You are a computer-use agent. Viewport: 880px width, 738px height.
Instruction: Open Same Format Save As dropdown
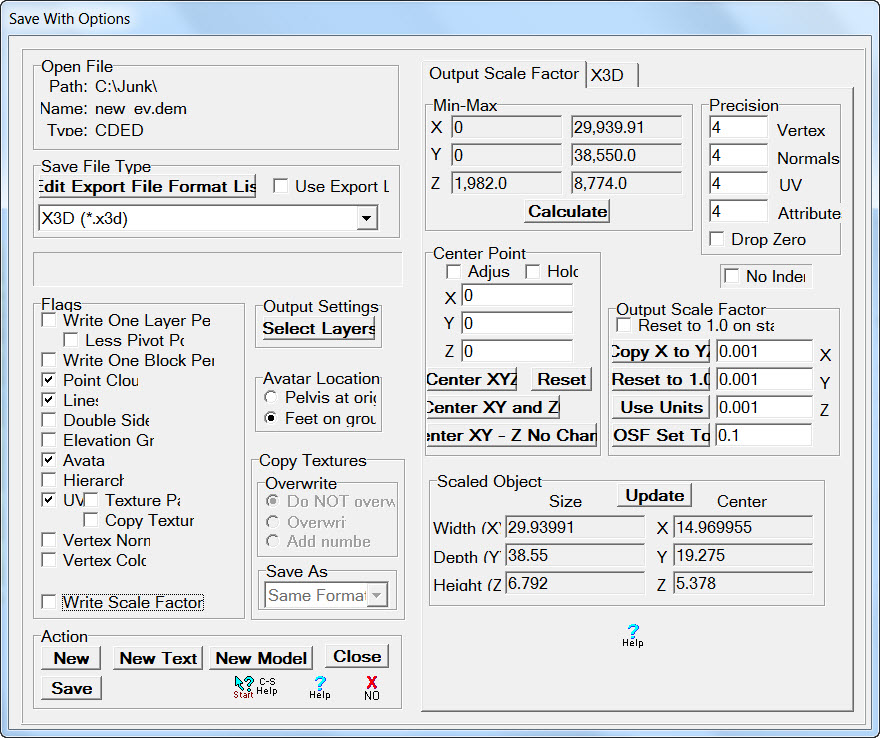coord(378,595)
